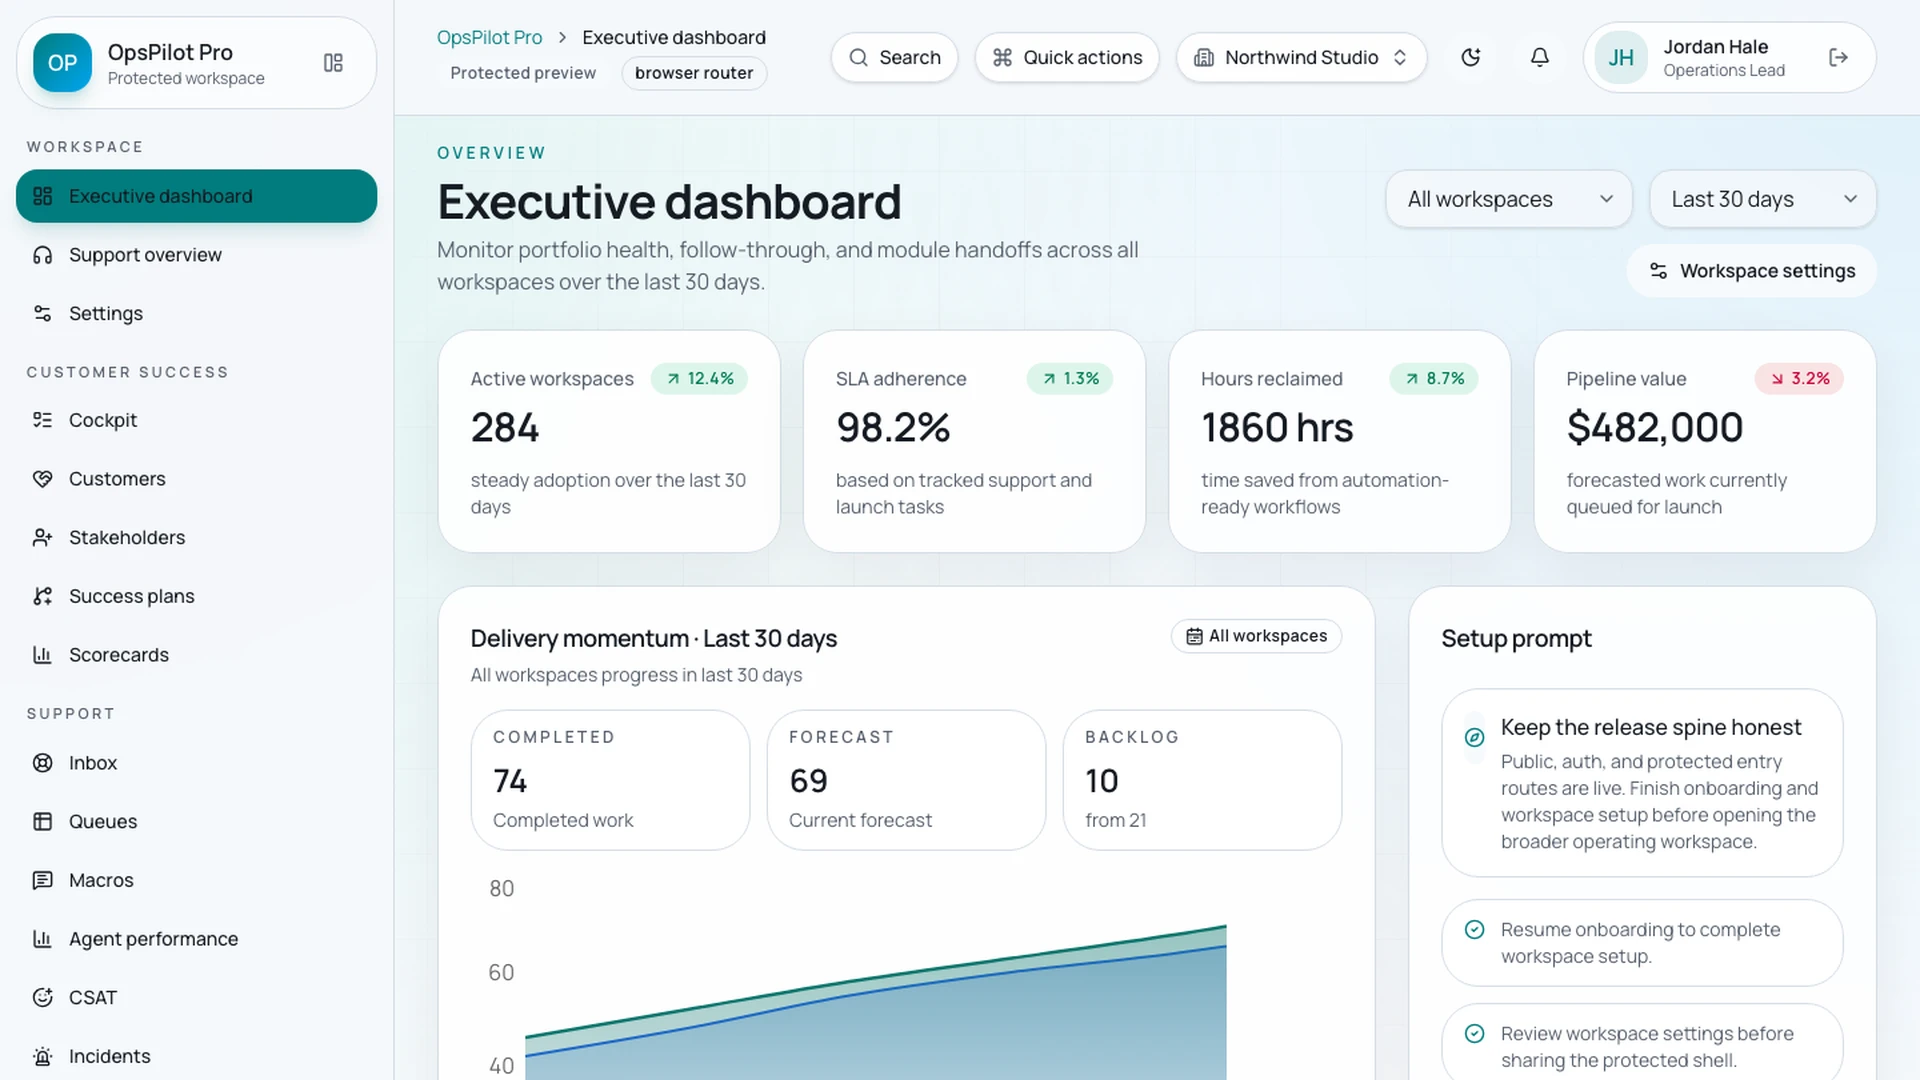Image resolution: width=1920 pixels, height=1080 pixels.
Task: Click the sliders icon beside sidebar Settings
Action: coord(42,313)
